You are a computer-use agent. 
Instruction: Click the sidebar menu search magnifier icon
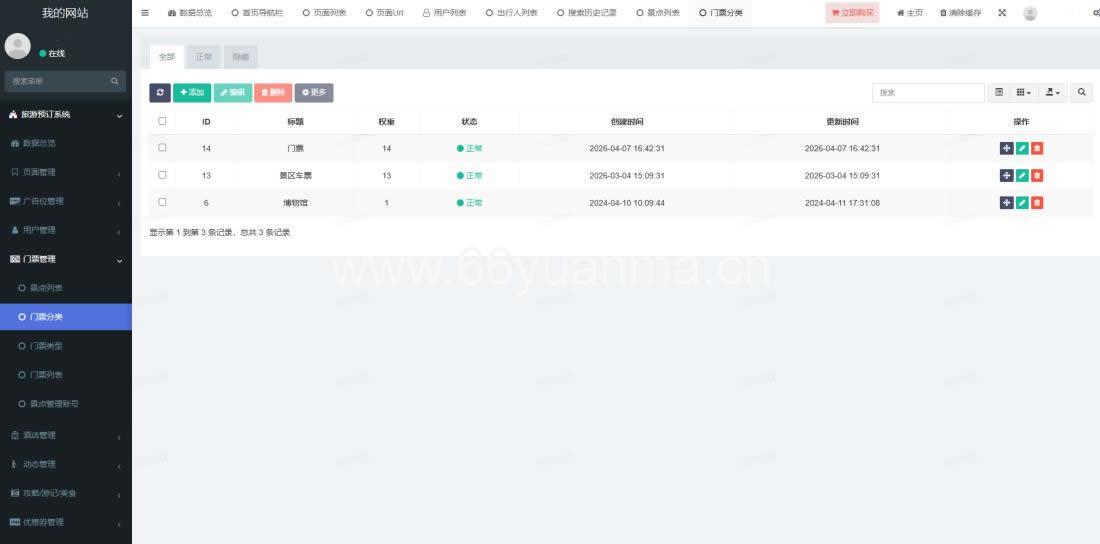(114, 81)
